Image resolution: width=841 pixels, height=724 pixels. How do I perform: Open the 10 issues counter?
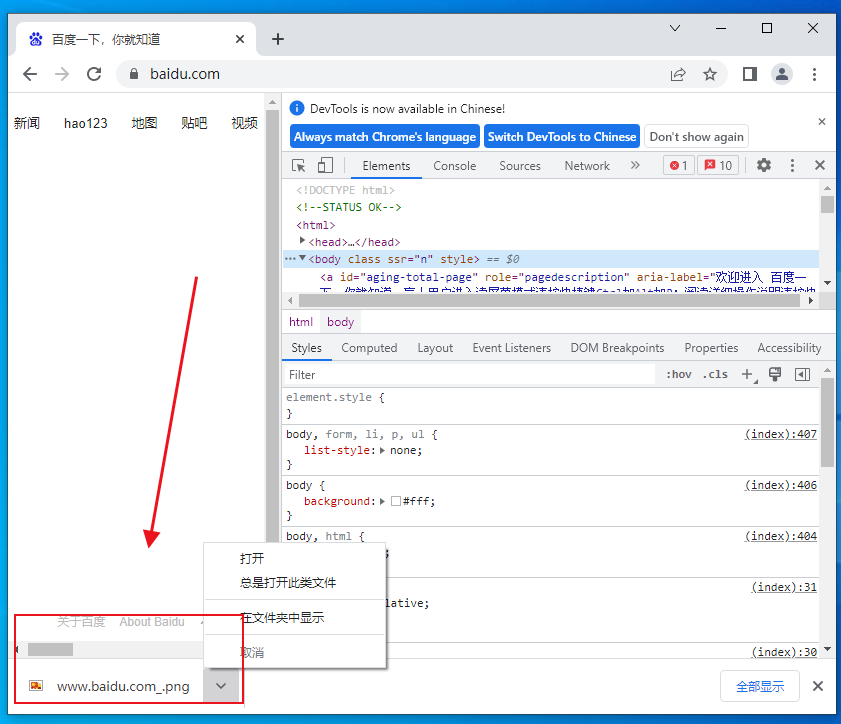718,166
